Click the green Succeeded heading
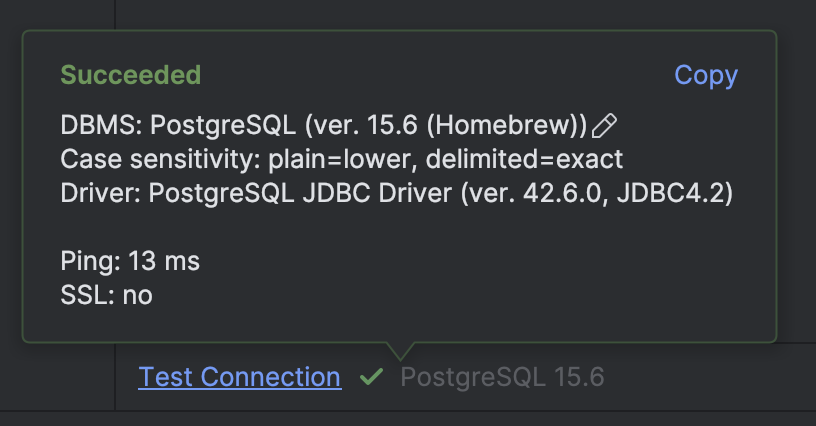 point(131,75)
